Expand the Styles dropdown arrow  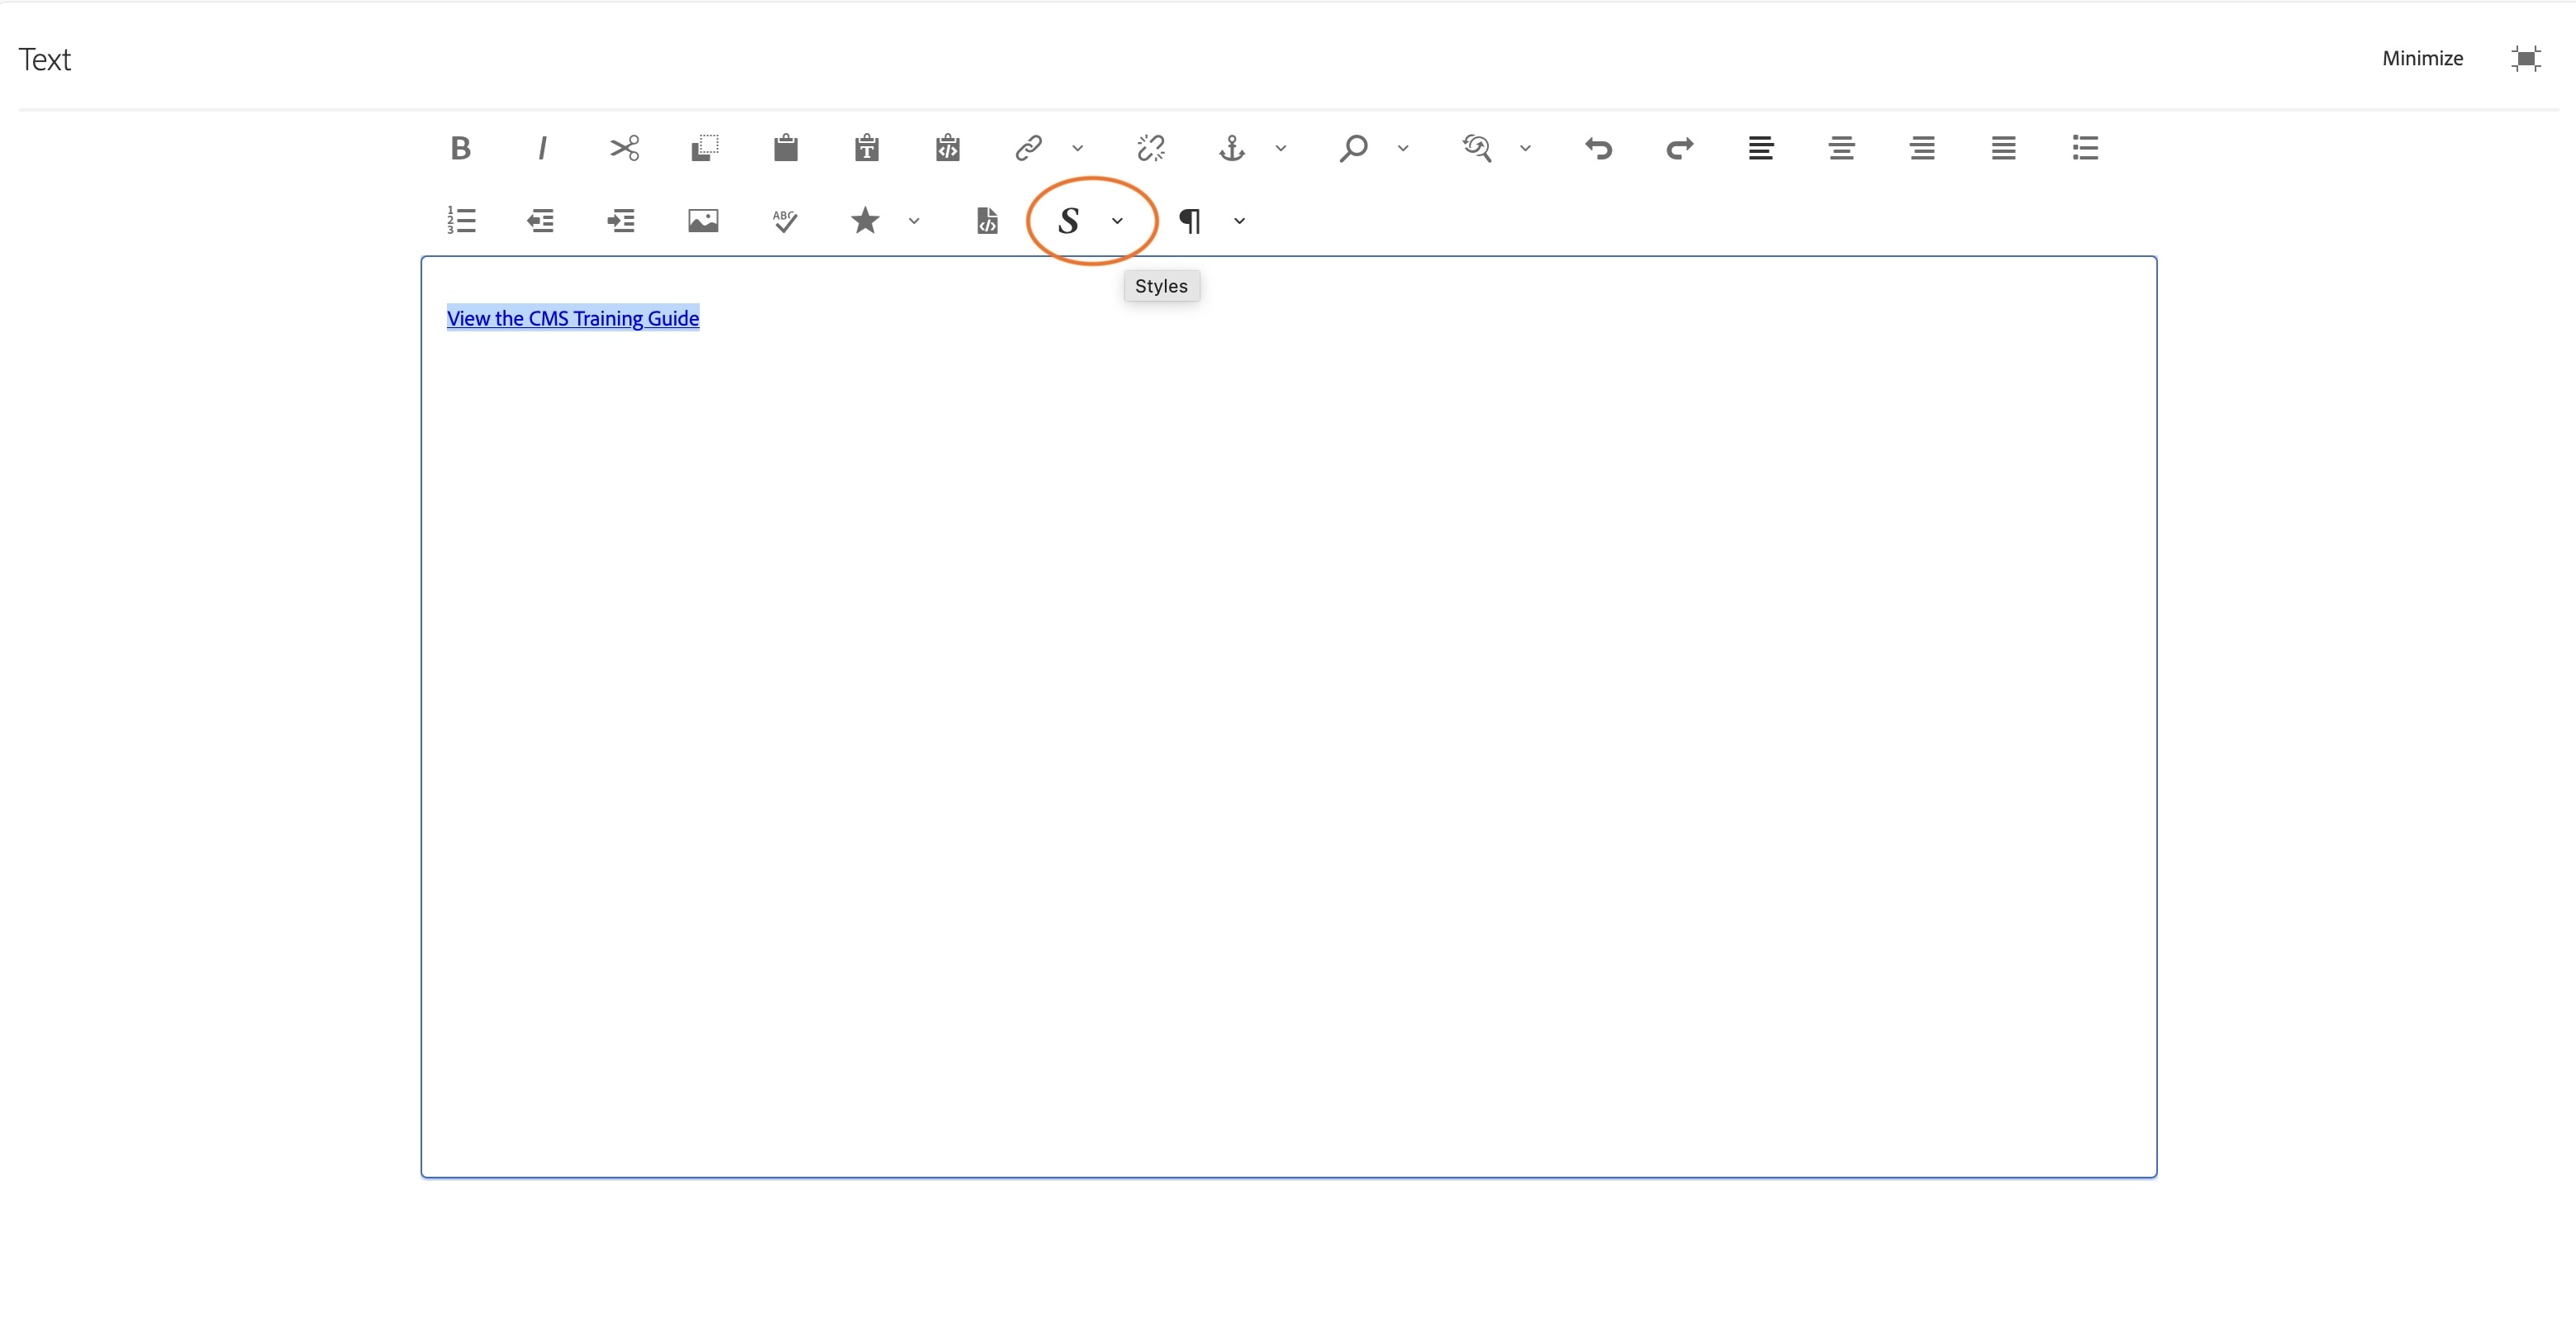tap(1117, 221)
